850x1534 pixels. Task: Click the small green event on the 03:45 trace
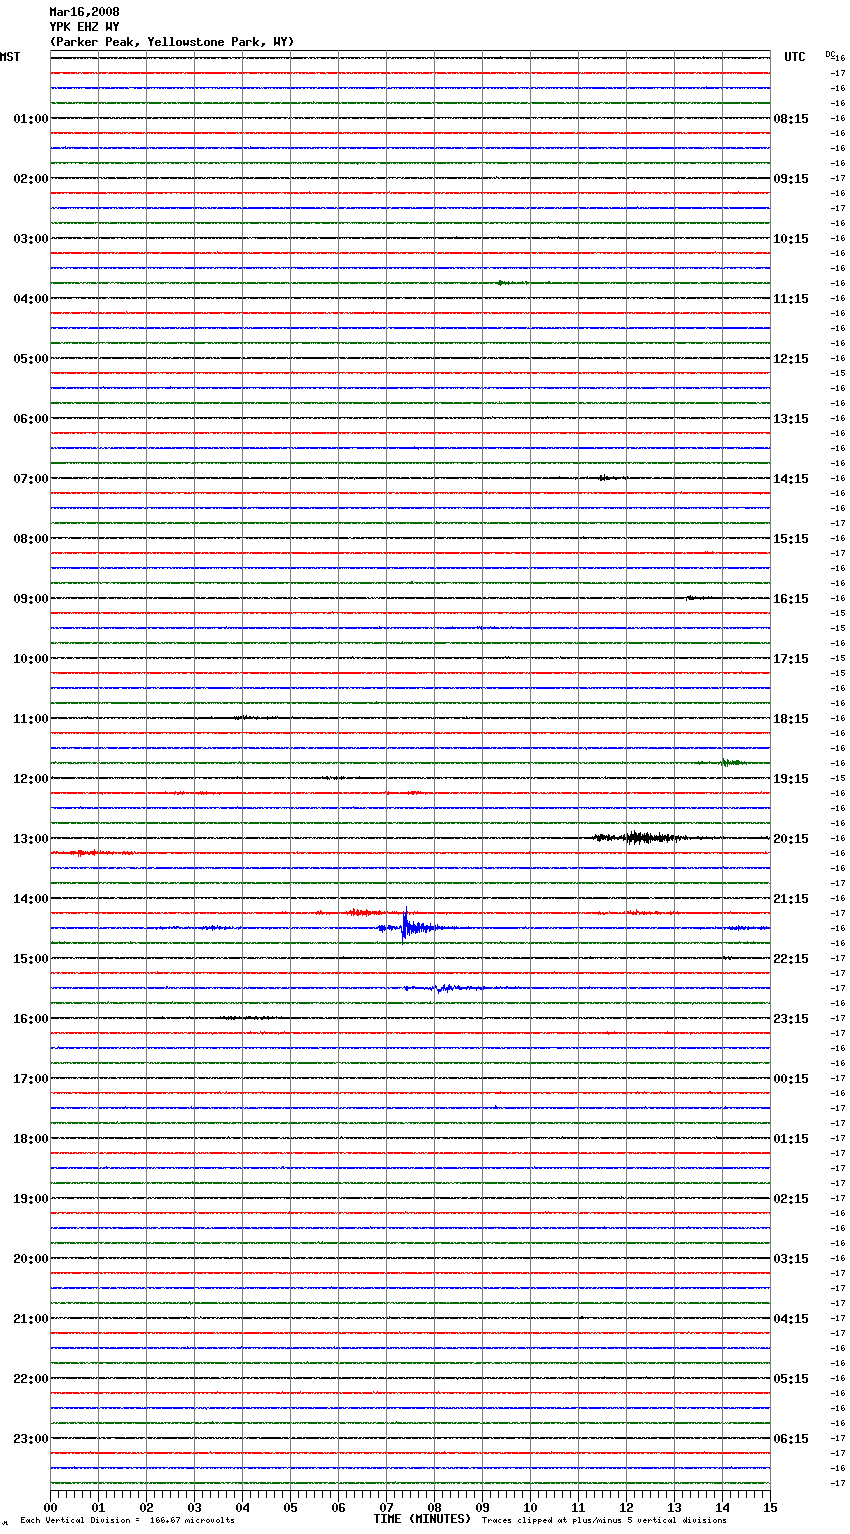pos(503,283)
